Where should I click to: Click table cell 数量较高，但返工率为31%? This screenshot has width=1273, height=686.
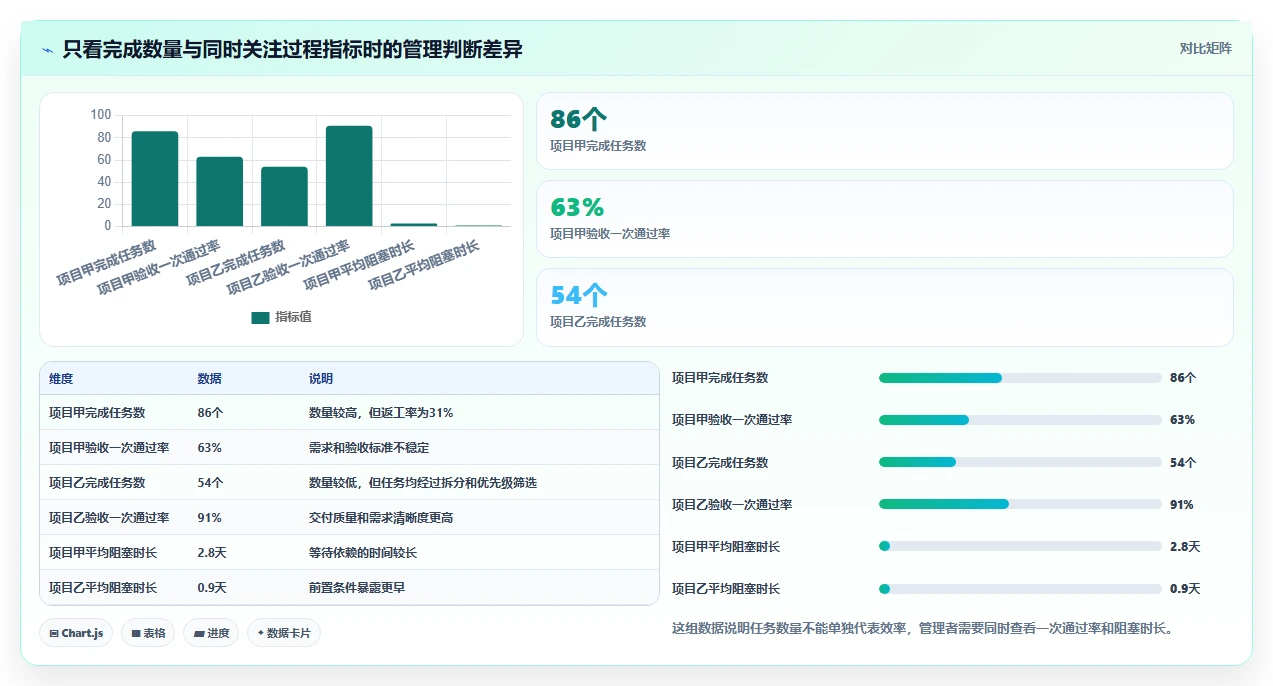381,413
